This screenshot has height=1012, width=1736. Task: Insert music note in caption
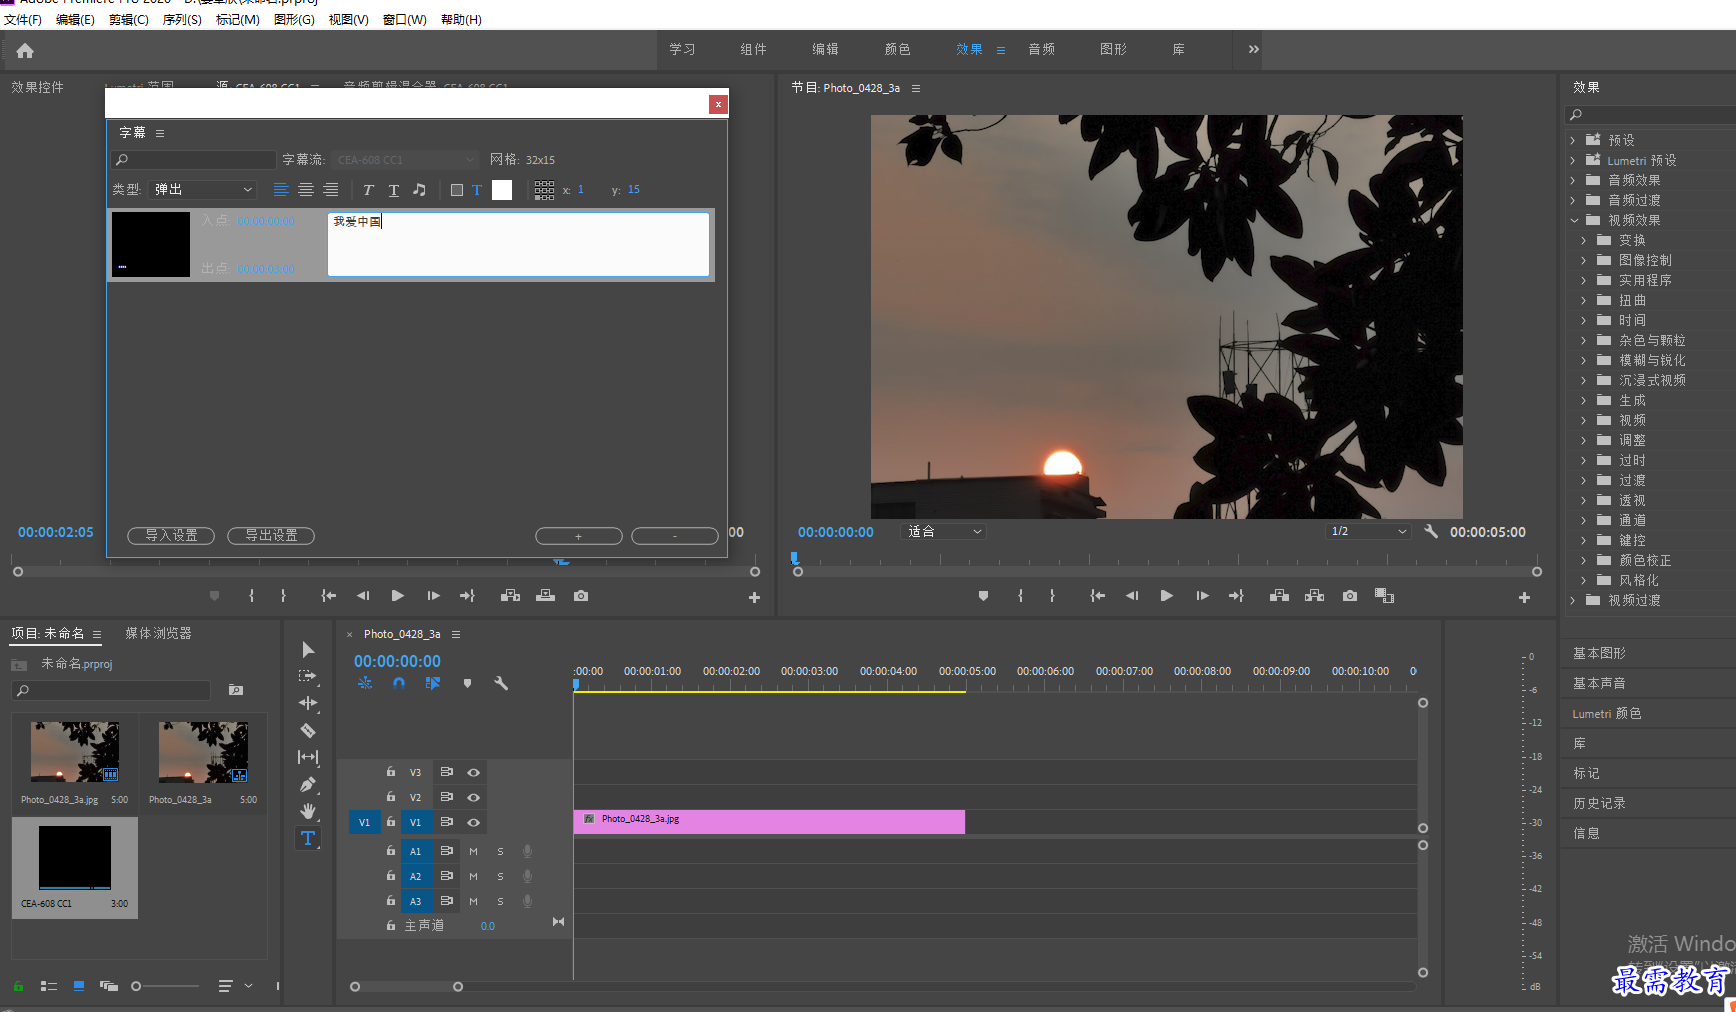pos(419,190)
